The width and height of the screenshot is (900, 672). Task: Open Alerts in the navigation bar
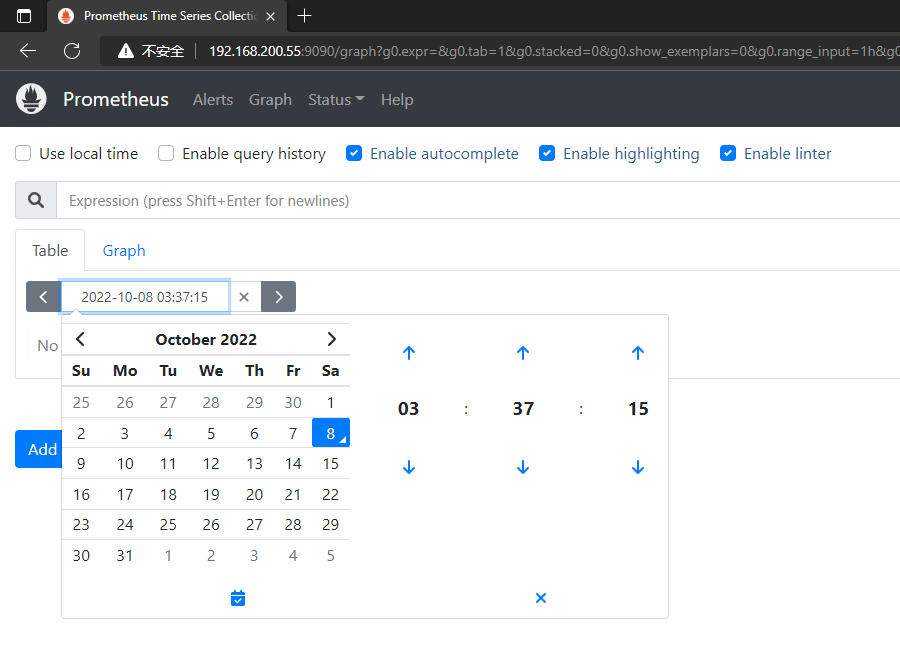[212, 99]
